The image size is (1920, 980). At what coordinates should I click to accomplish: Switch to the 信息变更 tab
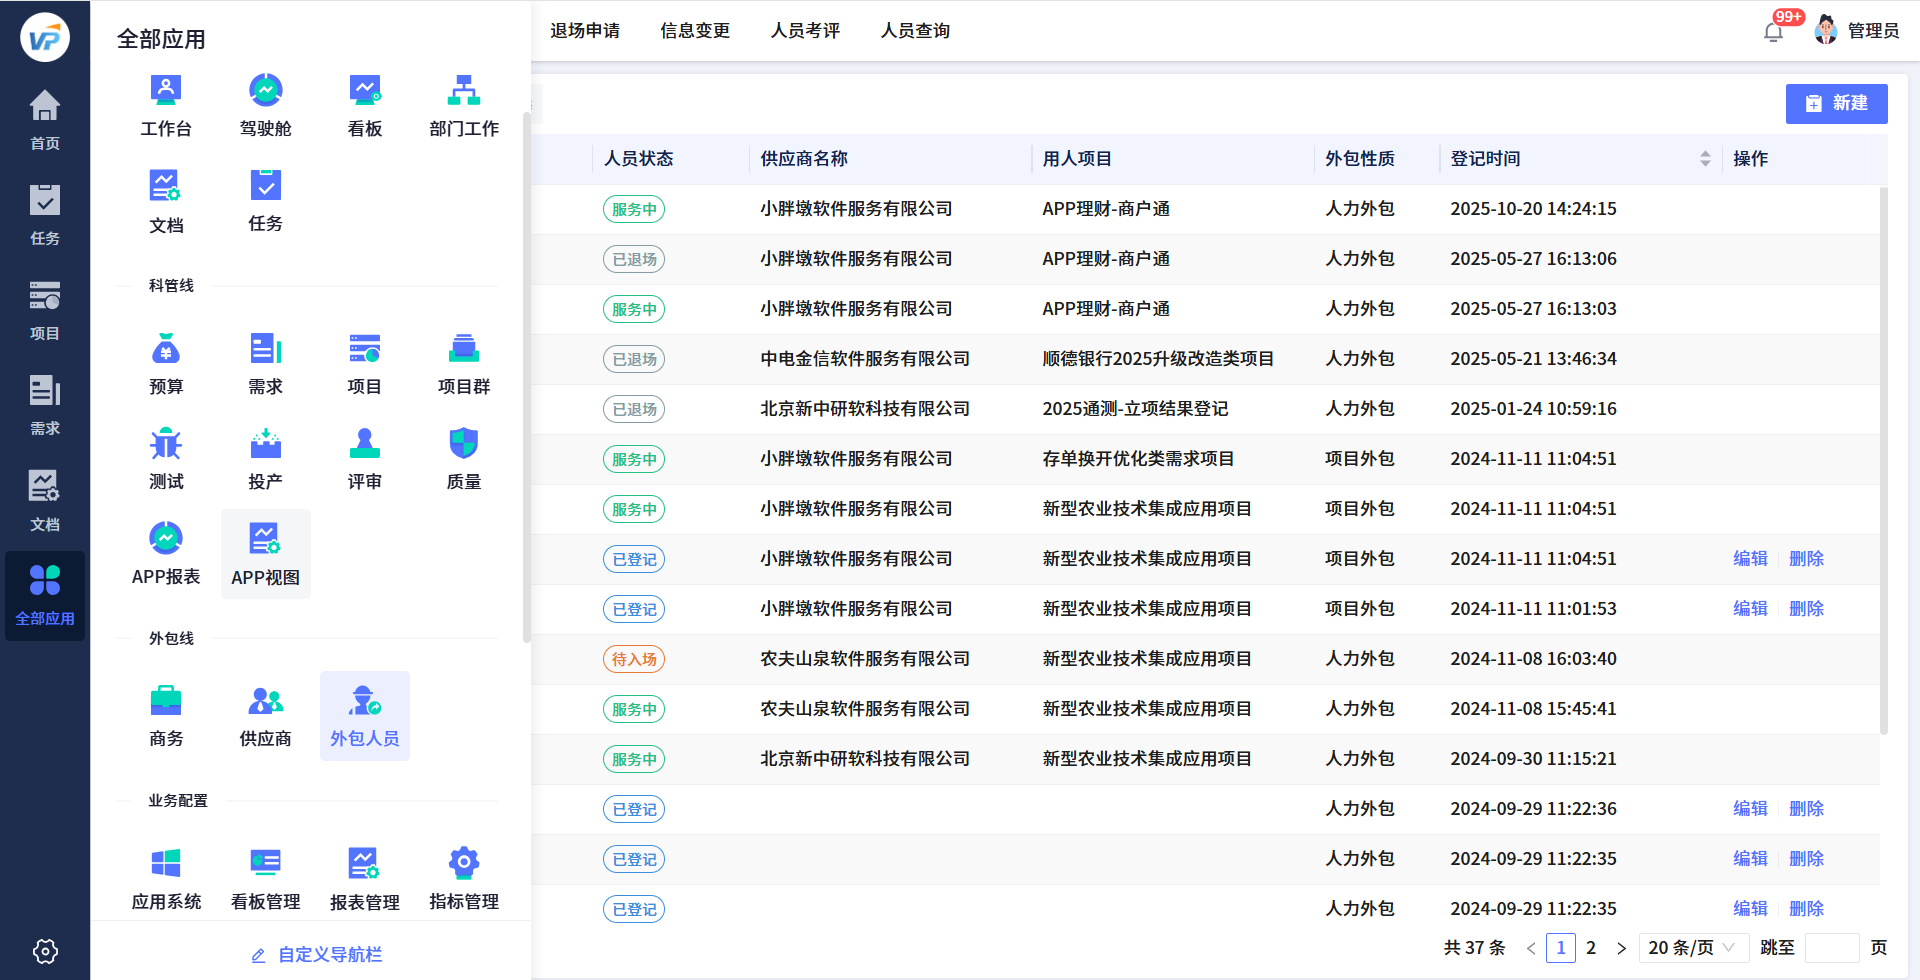pyautogui.click(x=695, y=30)
